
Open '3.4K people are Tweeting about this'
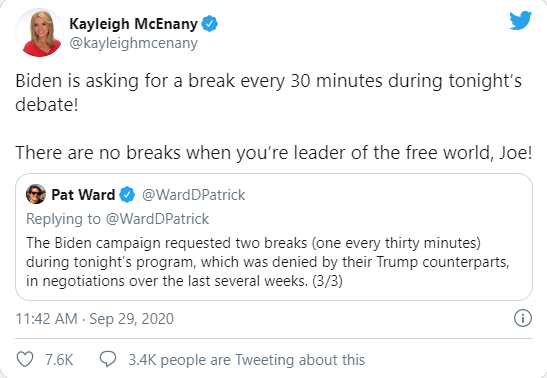[247, 360]
